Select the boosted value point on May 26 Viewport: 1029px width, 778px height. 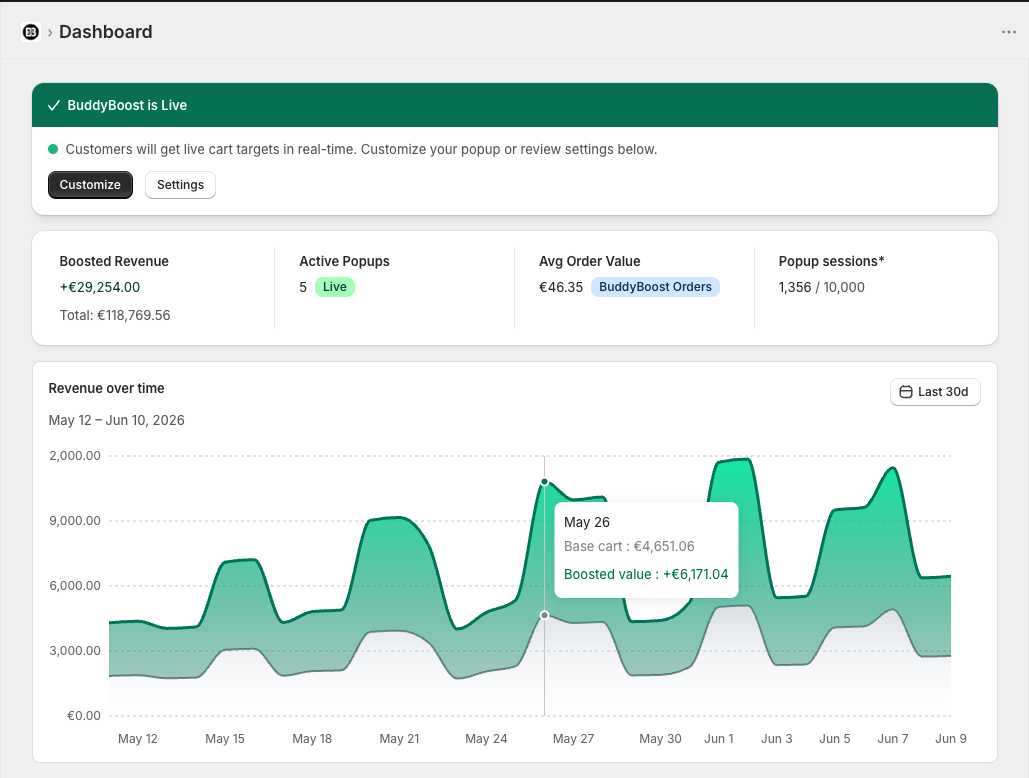click(x=545, y=482)
